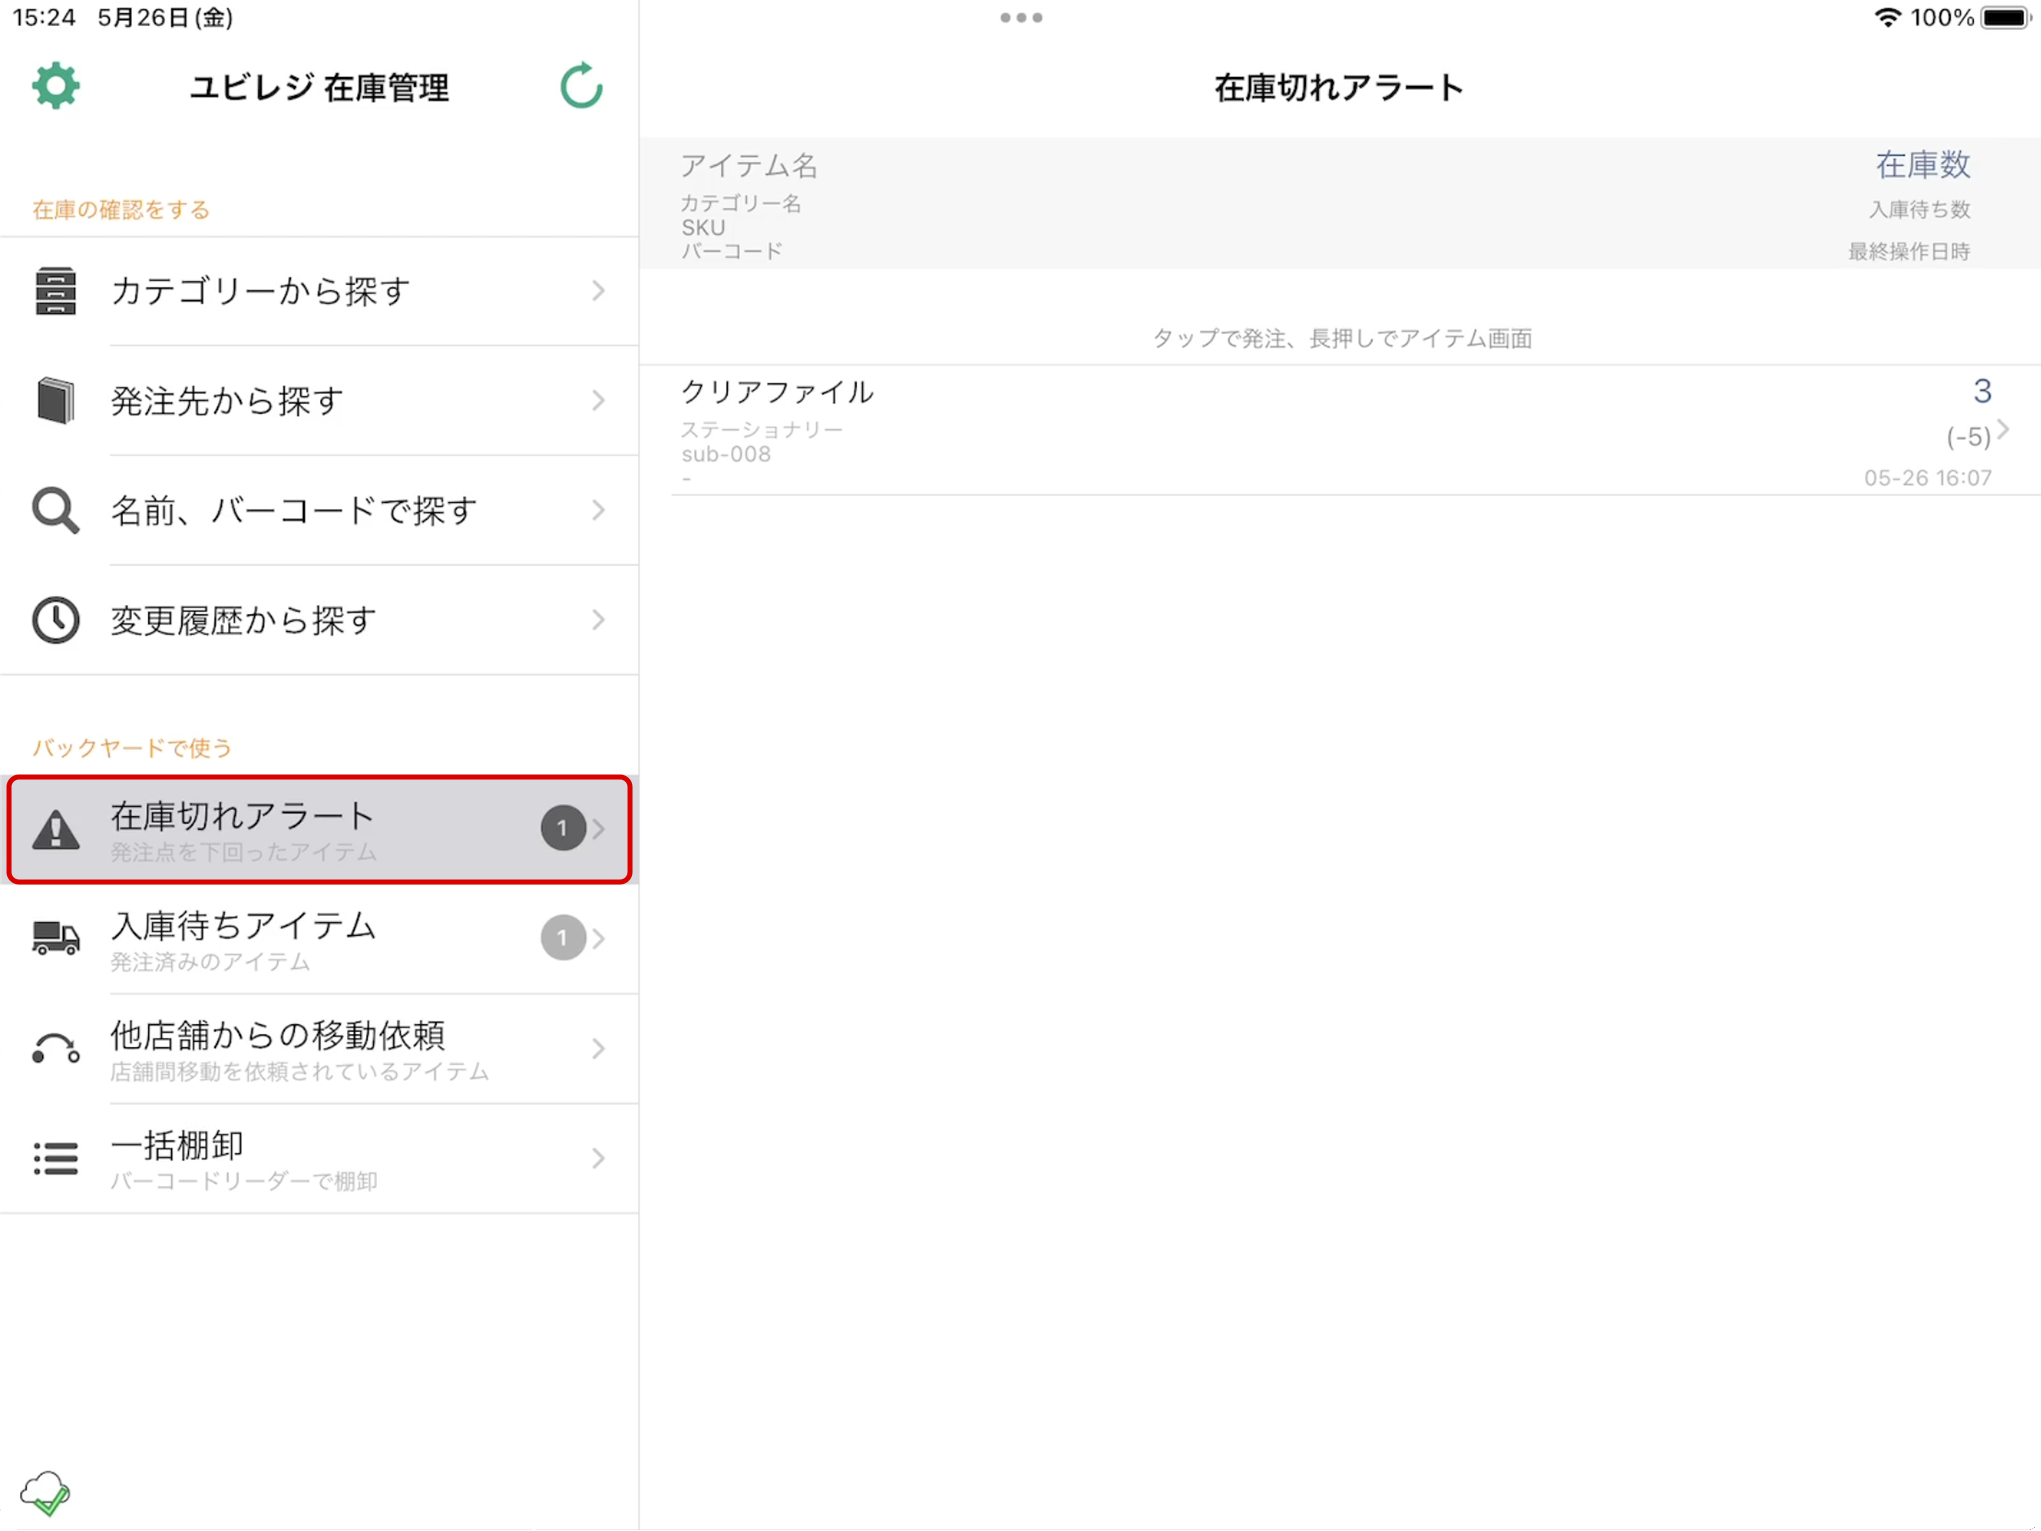This screenshot has width=2041, height=1531.
Task: Tap the 在庫切れアラート page title
Action: tap(1339, 87)
